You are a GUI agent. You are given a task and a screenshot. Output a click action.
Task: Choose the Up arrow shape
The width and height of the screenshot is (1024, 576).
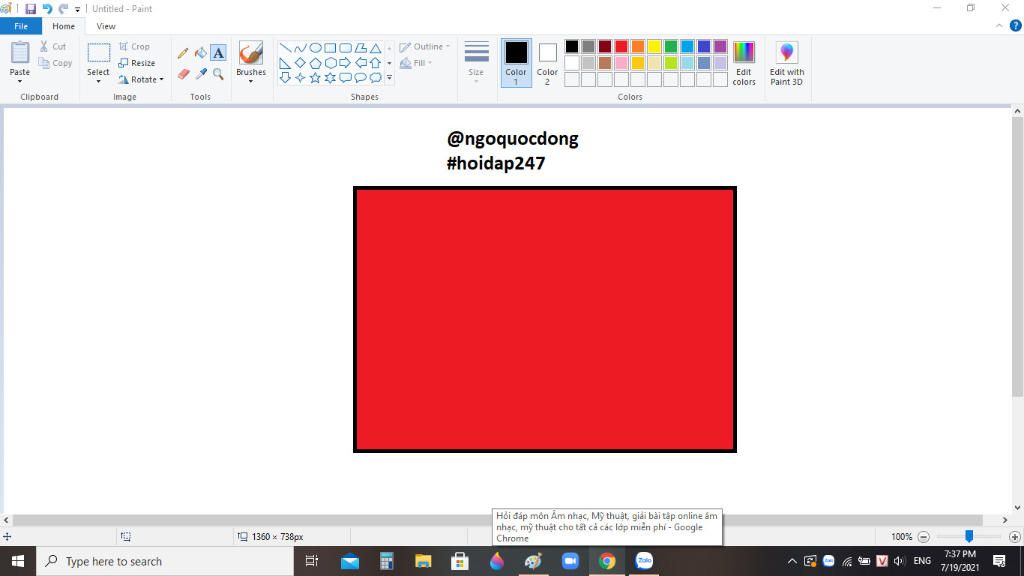(376, 63)
